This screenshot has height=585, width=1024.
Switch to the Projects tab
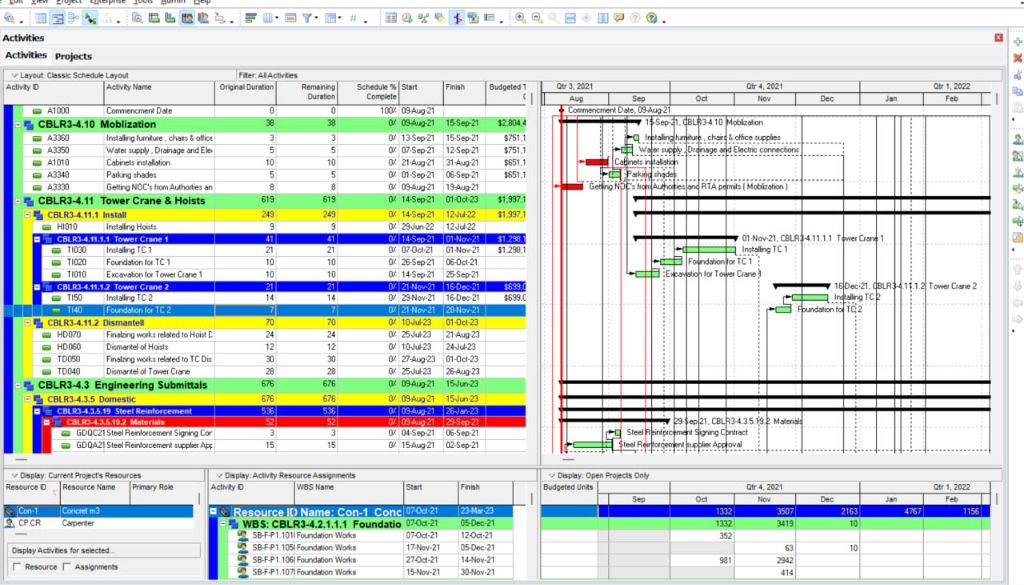click(x=73, y=56)
